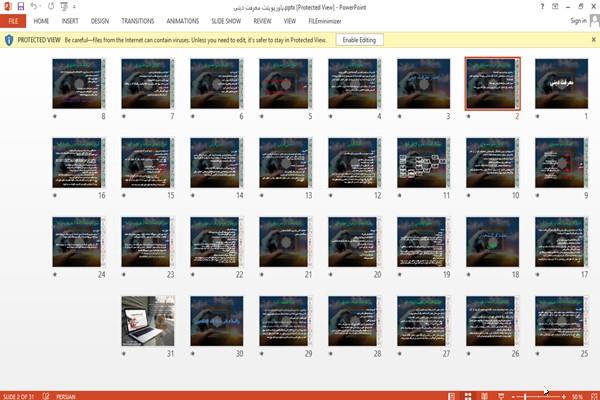Close the Protected View message bar
Viewport: 600px width, 400px height.
point(593,39)
